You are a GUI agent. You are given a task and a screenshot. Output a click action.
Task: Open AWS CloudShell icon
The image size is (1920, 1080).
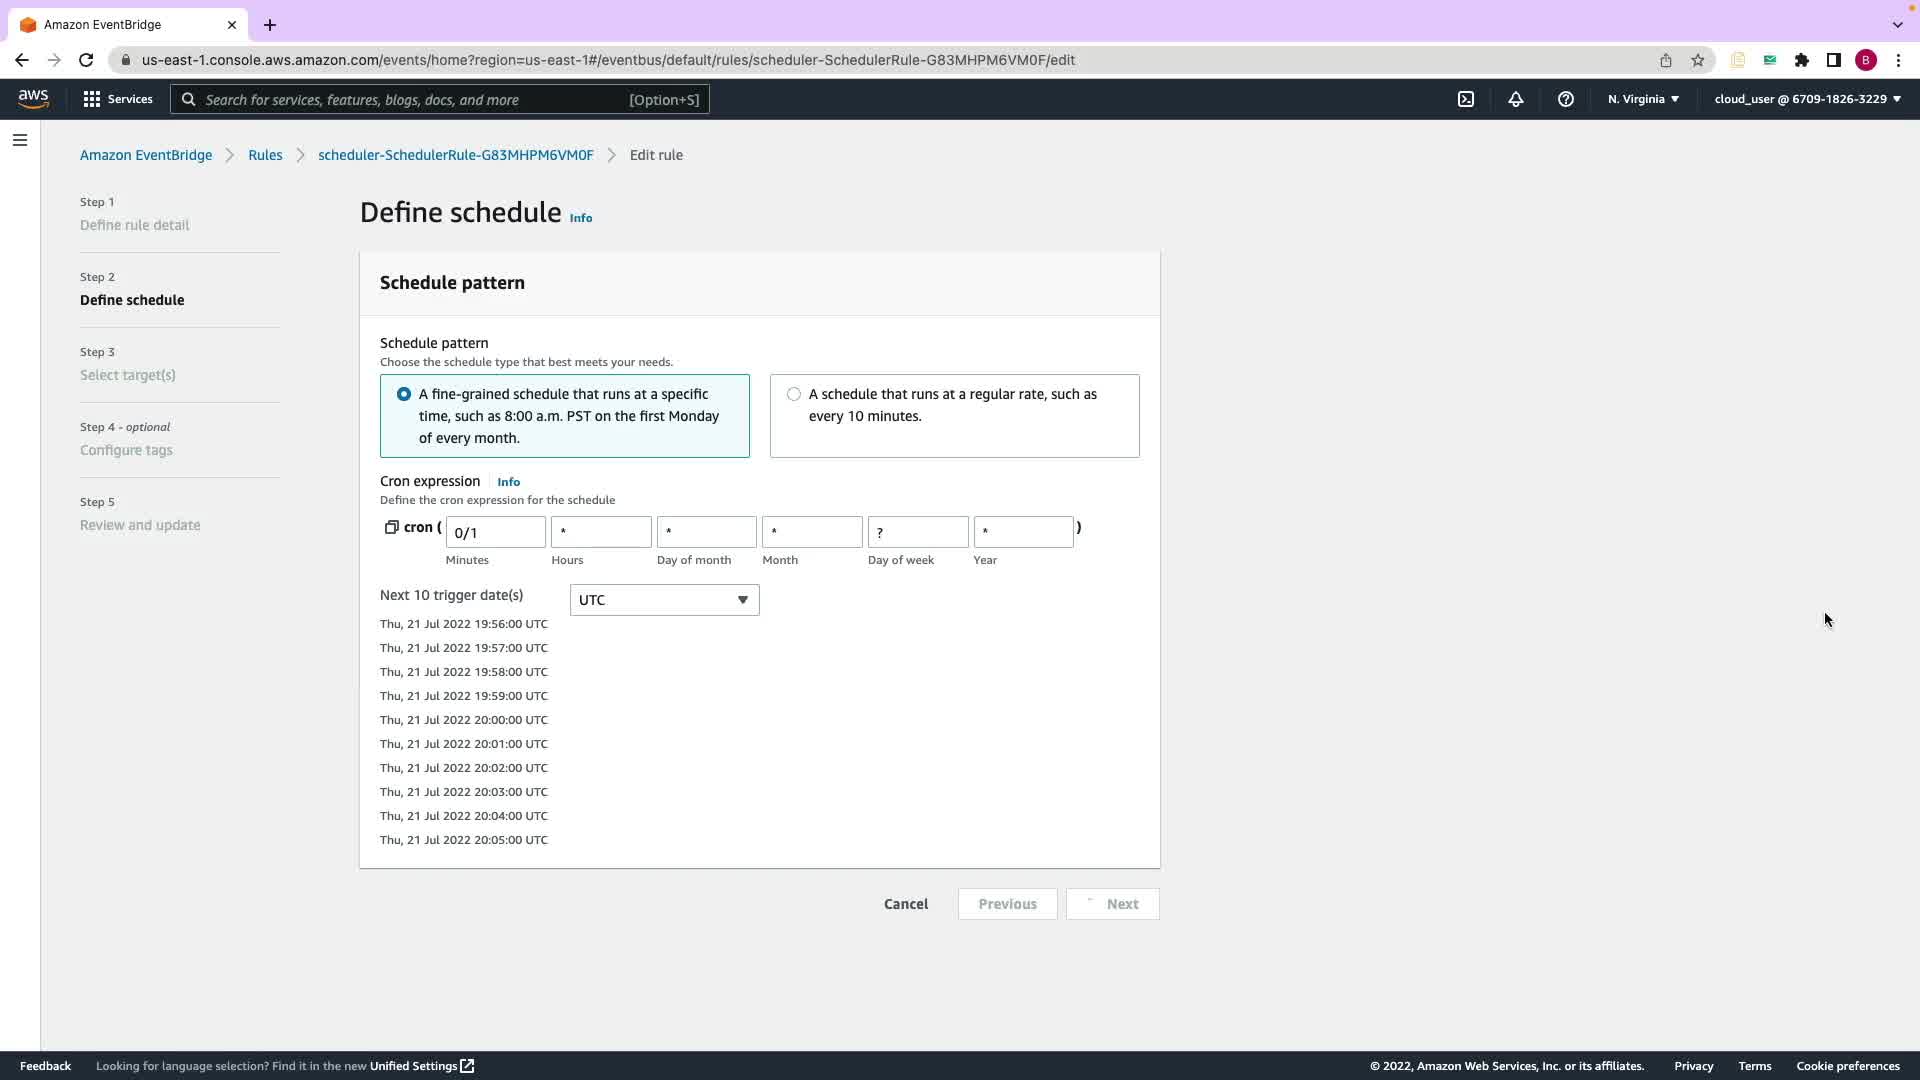[x=1466, y=99]
